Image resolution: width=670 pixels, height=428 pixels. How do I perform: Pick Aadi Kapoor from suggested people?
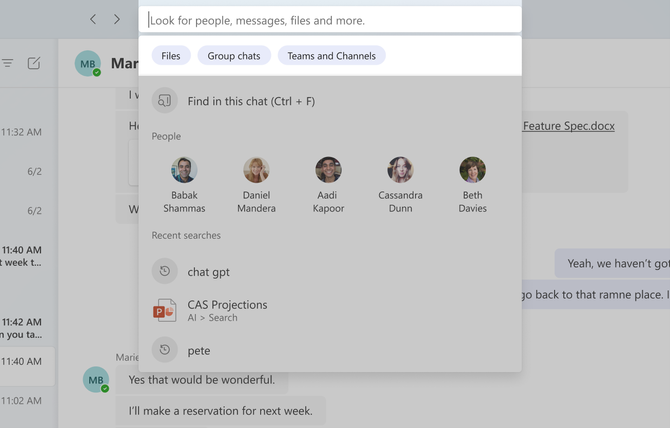point(328,185)
